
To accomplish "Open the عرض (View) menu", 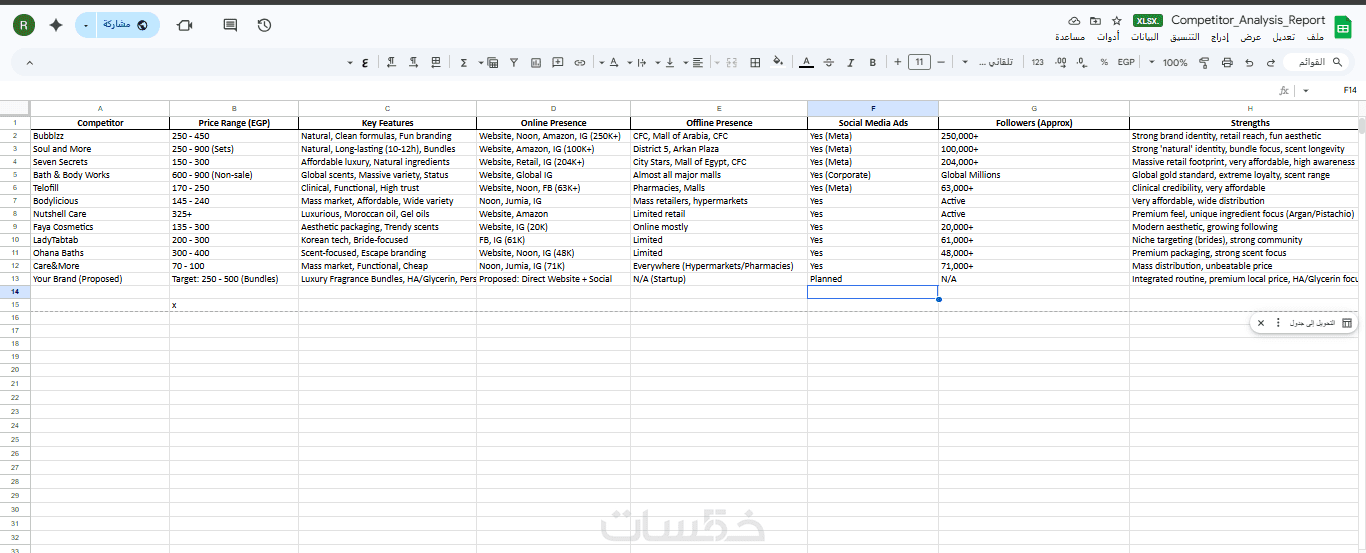I will (x=1251, y=37).
